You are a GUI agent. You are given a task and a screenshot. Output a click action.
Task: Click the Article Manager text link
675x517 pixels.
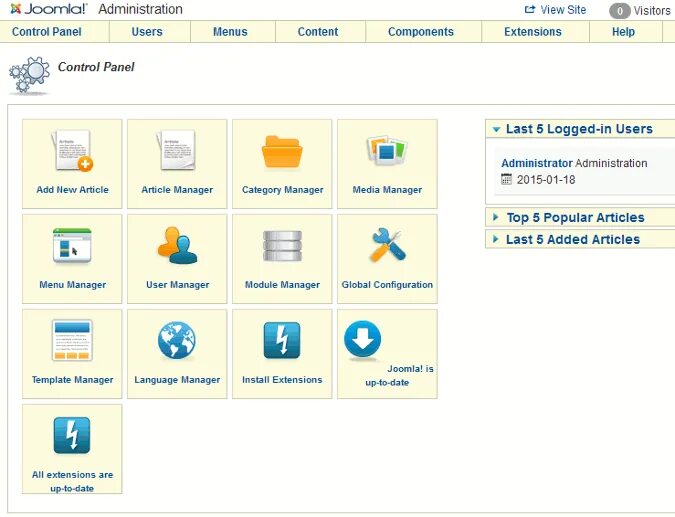pos(177,190)
